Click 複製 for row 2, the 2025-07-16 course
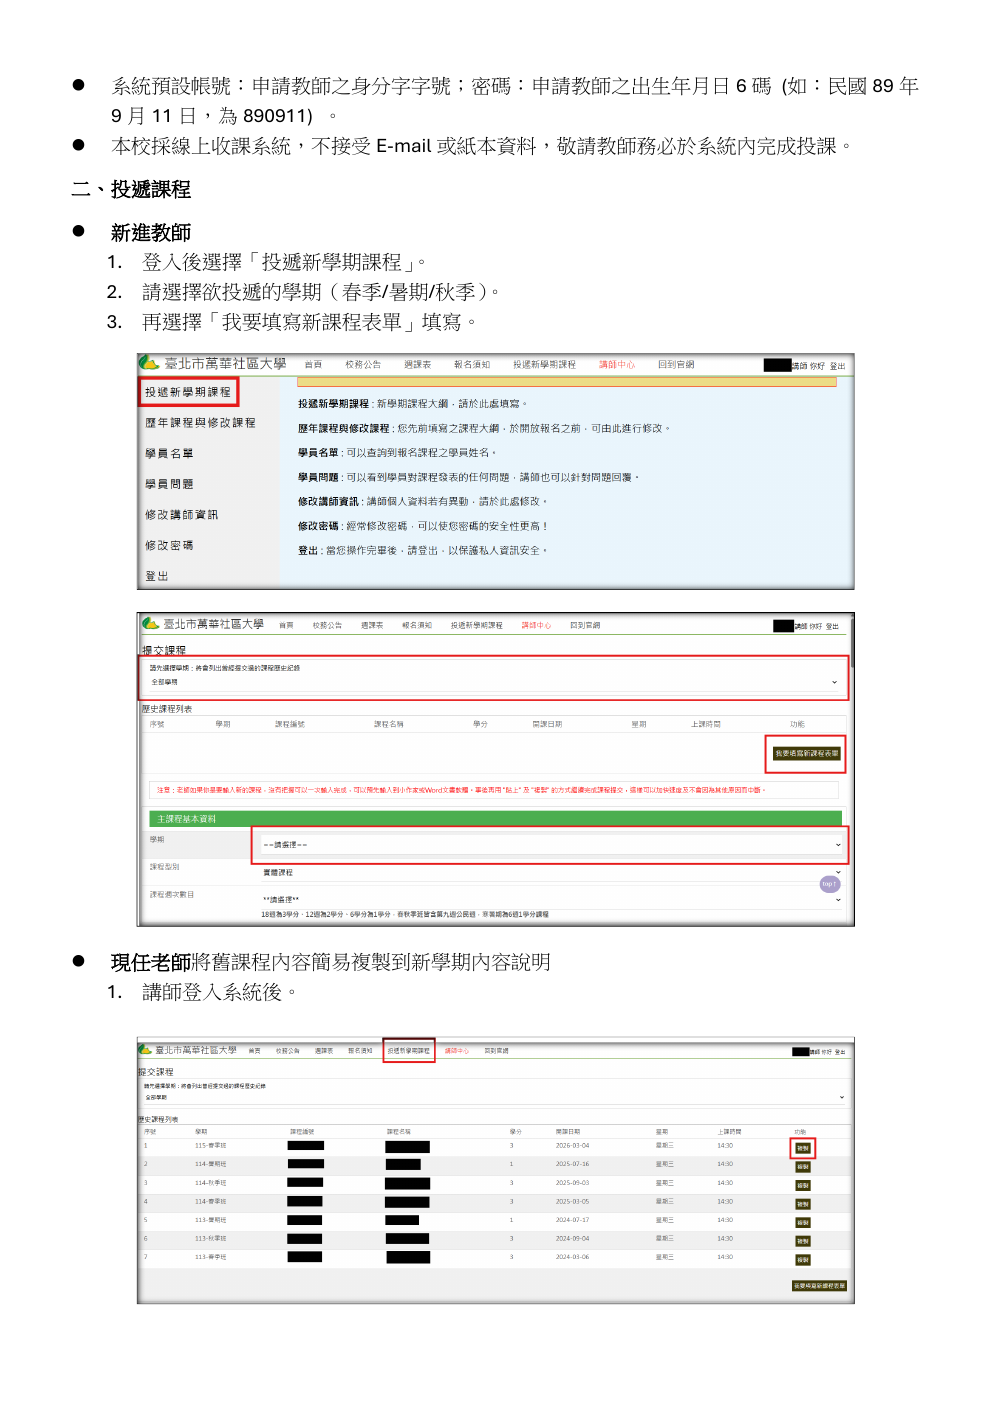The width and height of the screenshot is (993, 1404). pos(803,1167)
